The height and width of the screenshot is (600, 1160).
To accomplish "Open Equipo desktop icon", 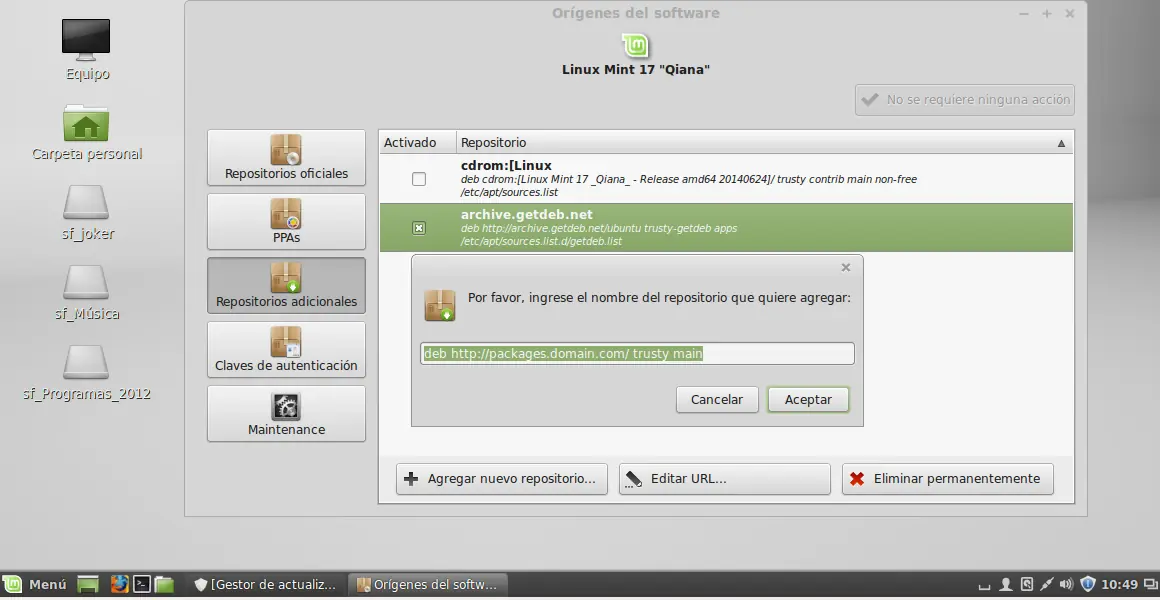I will pyautogui.click(x=87, y=50).
